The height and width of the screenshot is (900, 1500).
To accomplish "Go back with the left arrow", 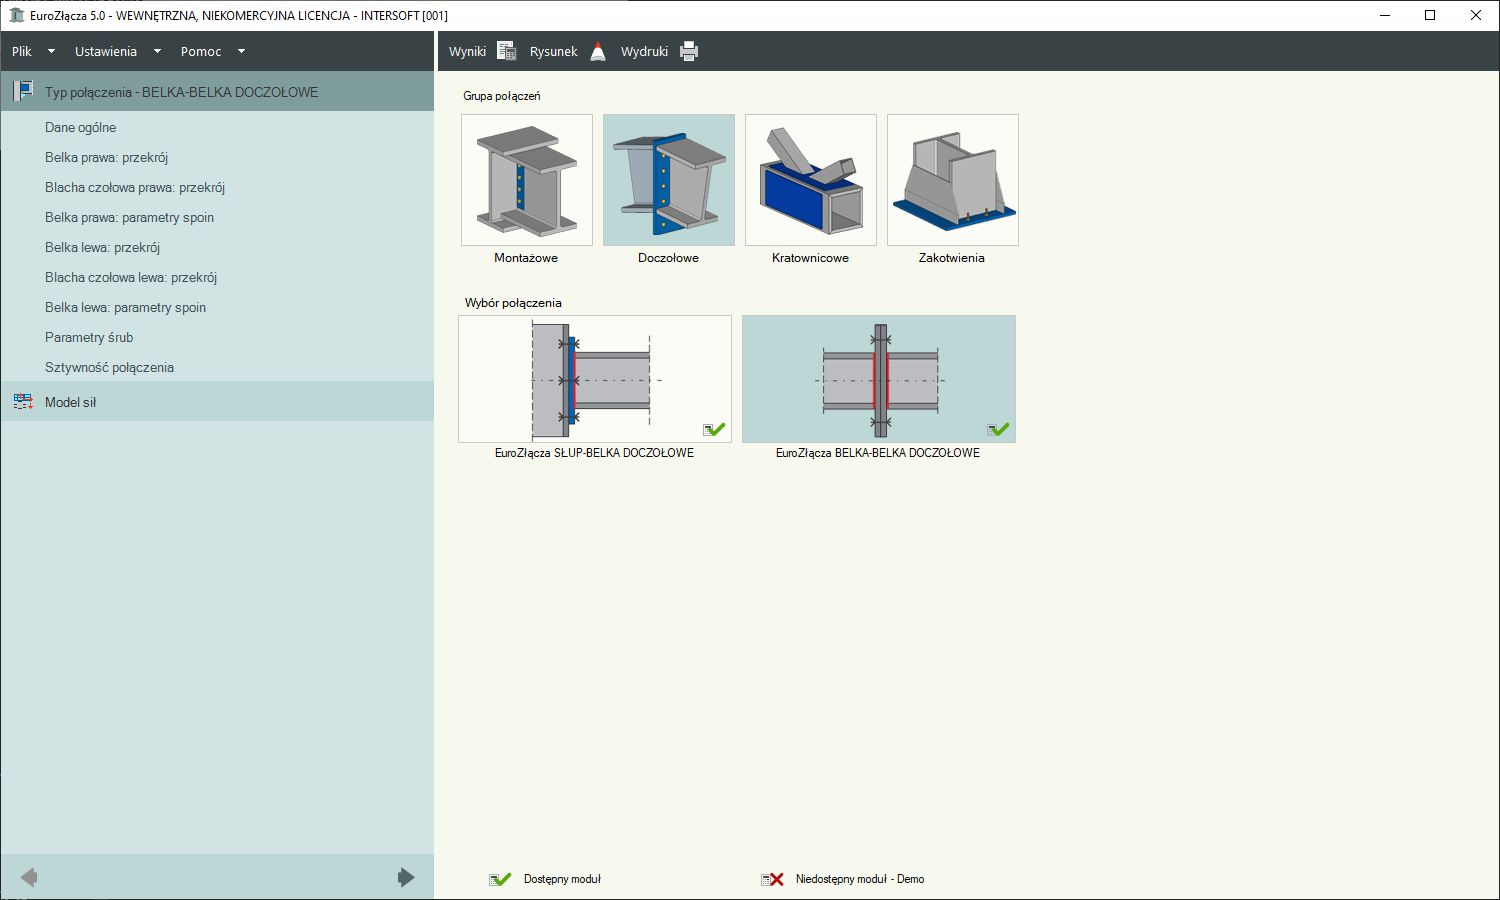I will pos(29,877).
